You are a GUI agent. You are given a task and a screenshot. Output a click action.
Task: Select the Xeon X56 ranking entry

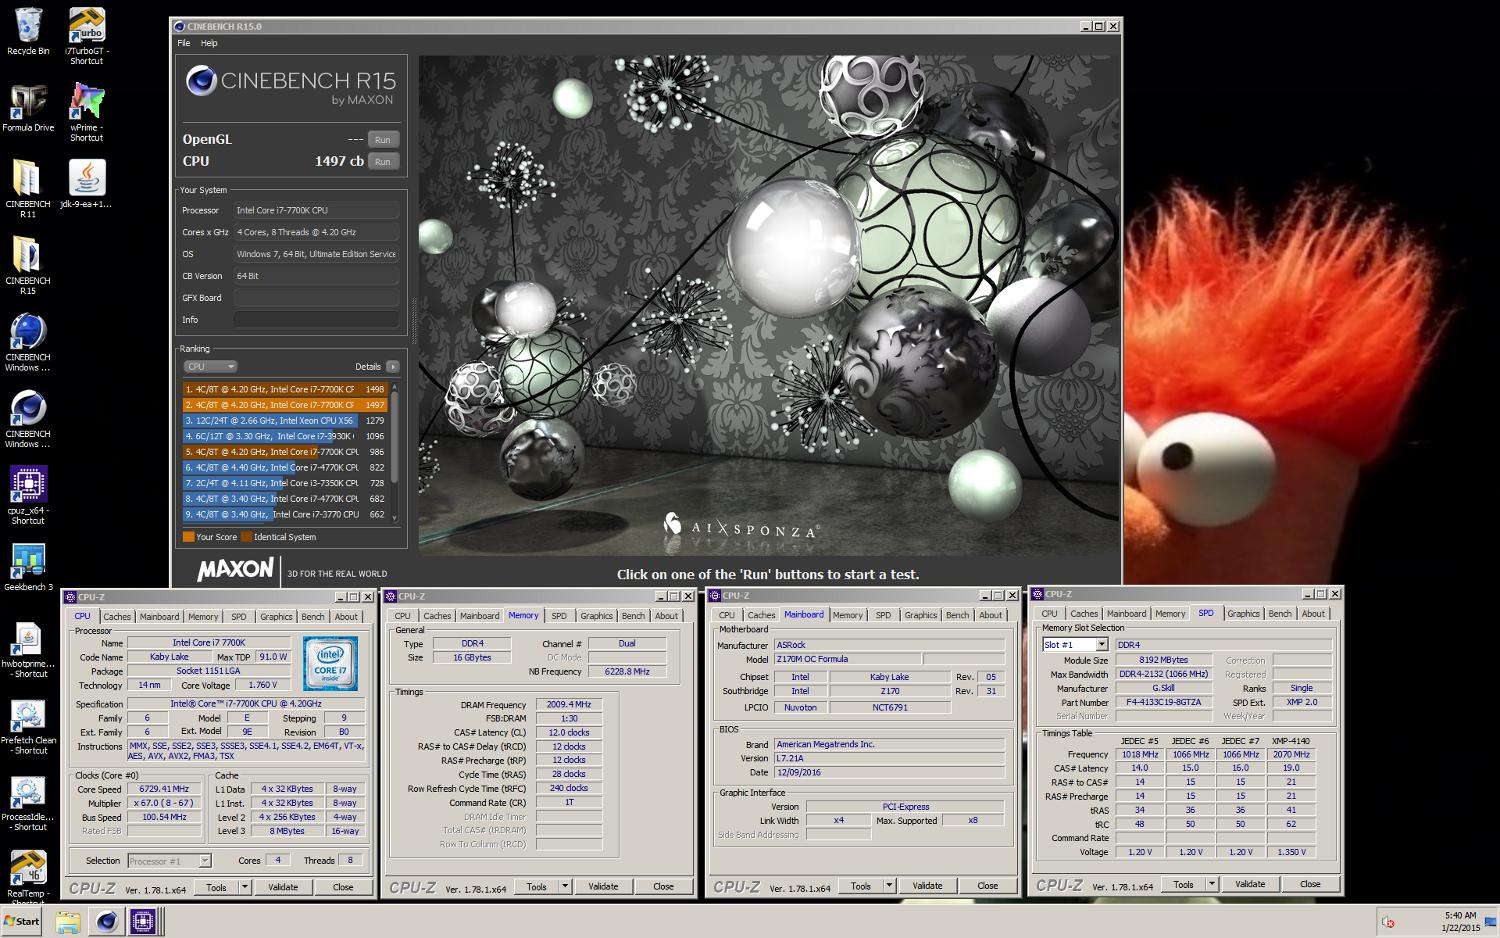286,420
